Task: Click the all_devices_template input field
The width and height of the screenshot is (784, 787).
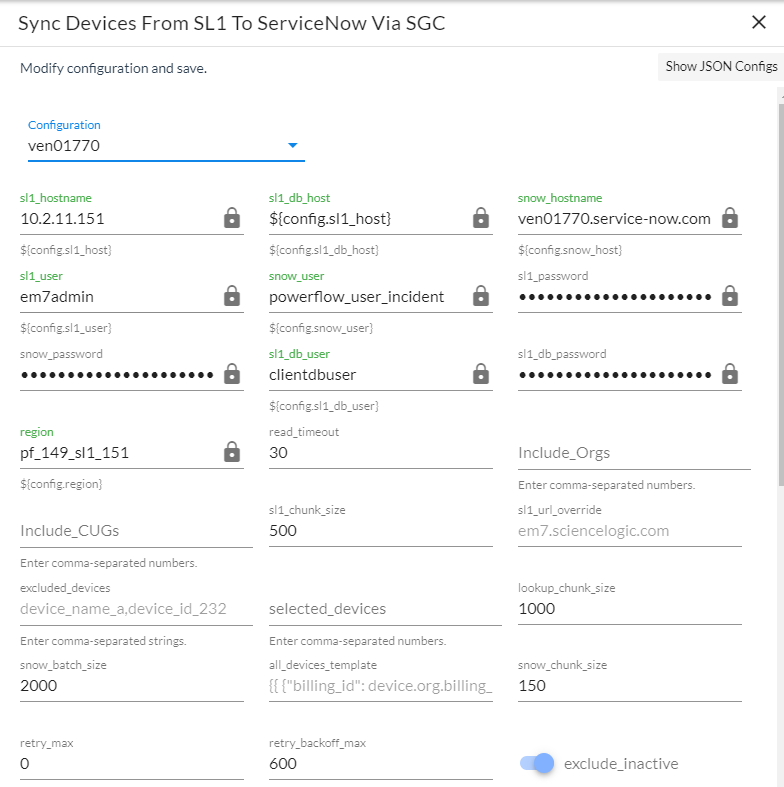Action: (x=381, y=686)
